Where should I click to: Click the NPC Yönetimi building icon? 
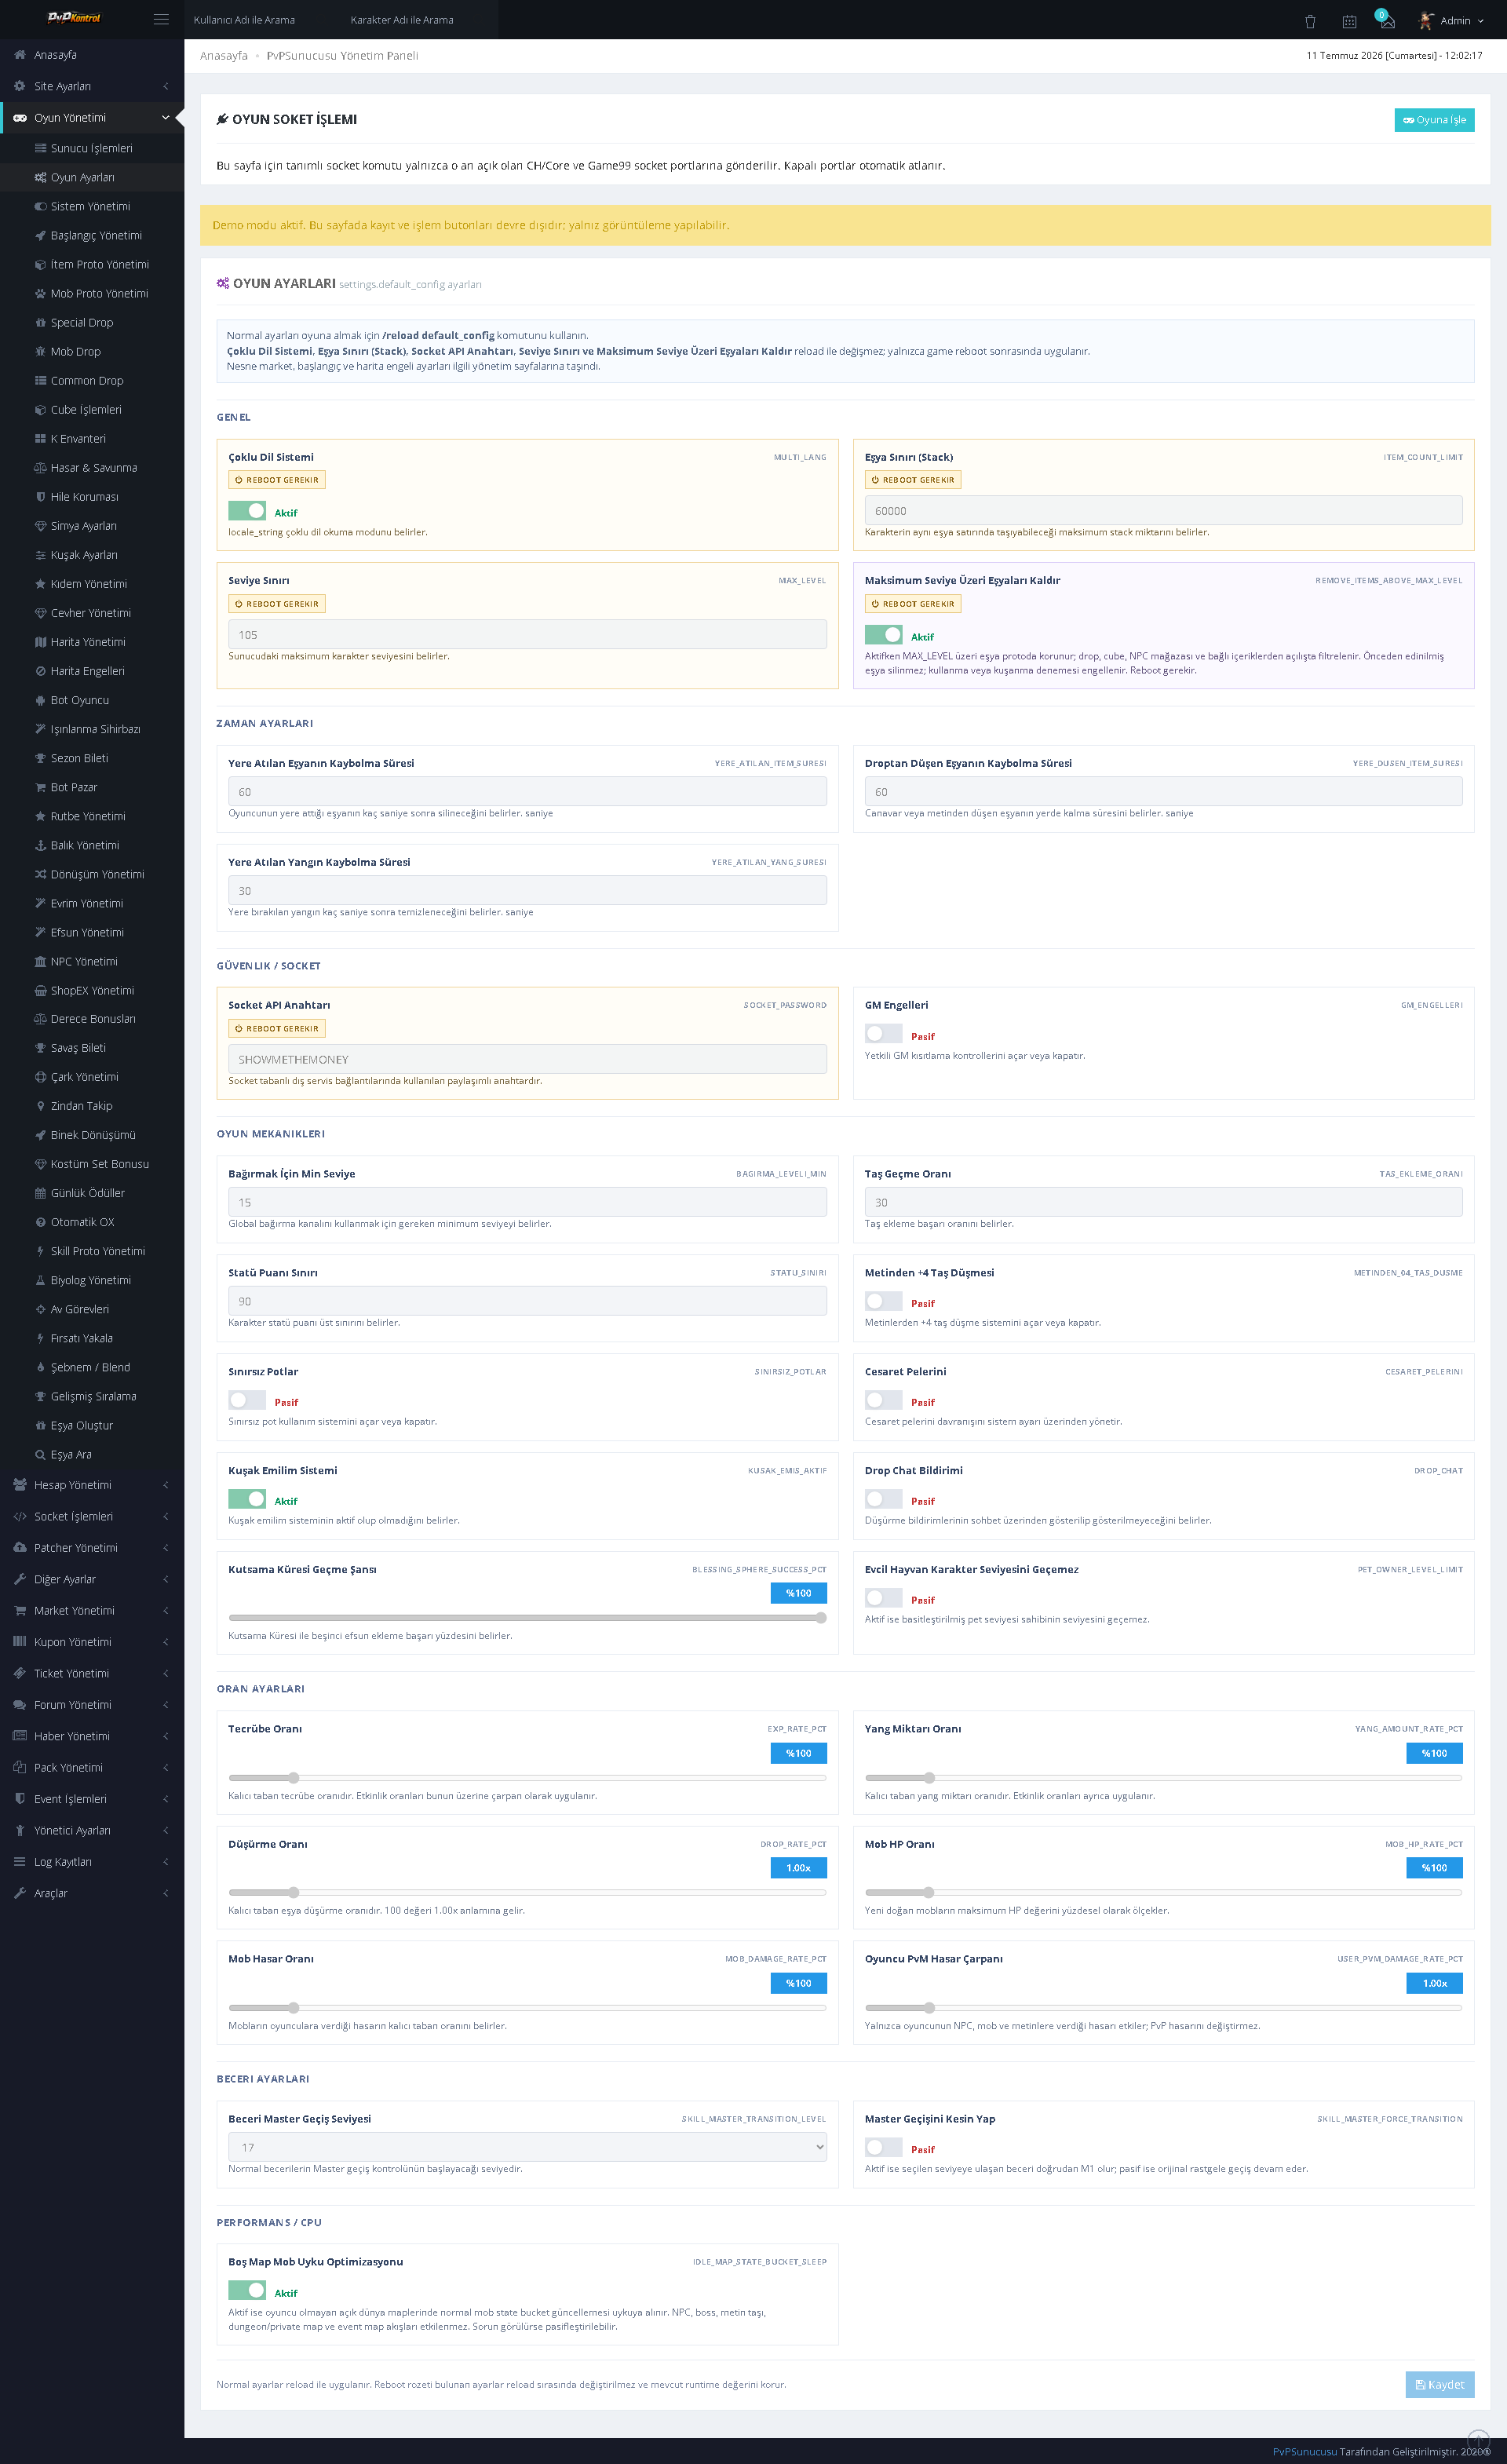[40, 961]
